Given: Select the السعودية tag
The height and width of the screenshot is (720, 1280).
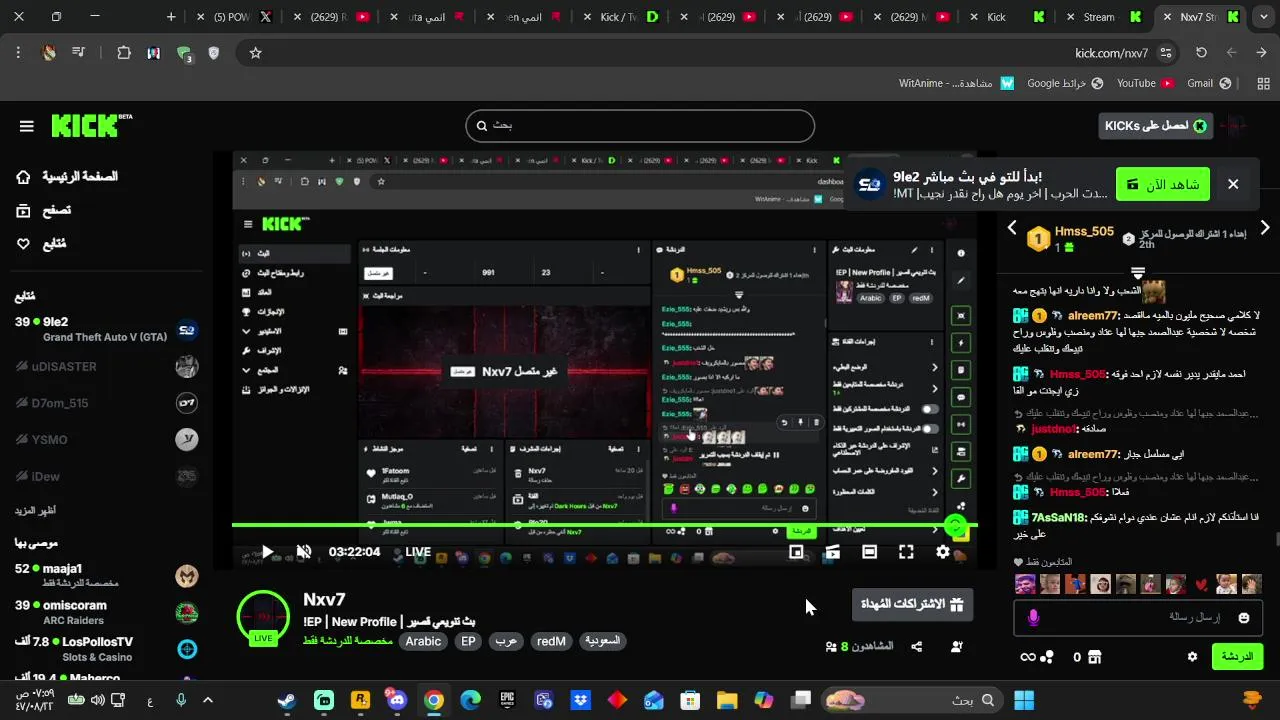Looking at the screenshot, I should (603, 641).
